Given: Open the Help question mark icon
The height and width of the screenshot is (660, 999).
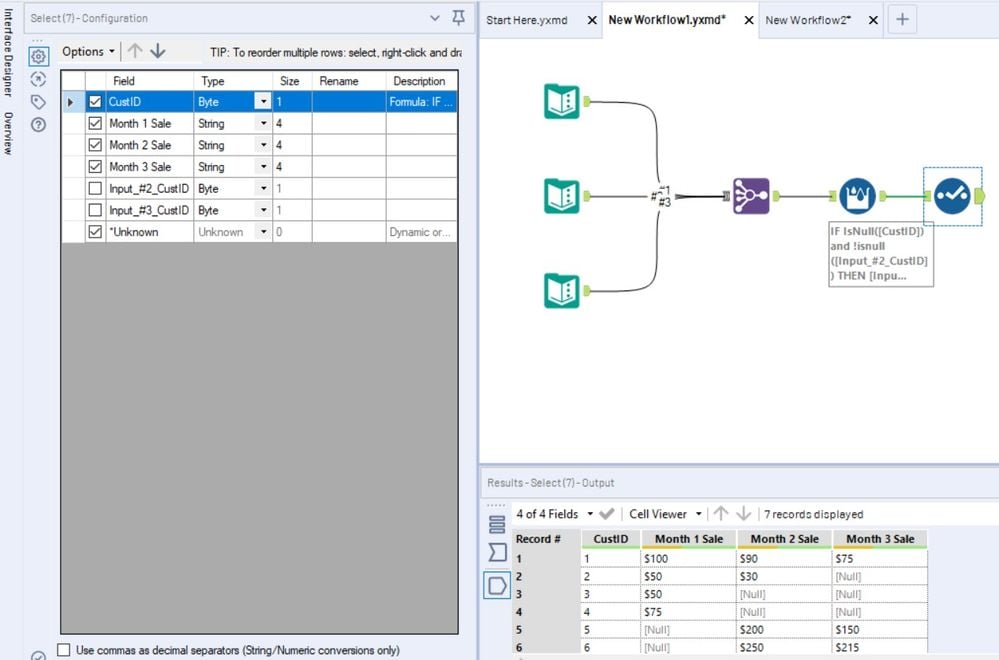Looking at the screenshot, I should (x=38, y=124).
